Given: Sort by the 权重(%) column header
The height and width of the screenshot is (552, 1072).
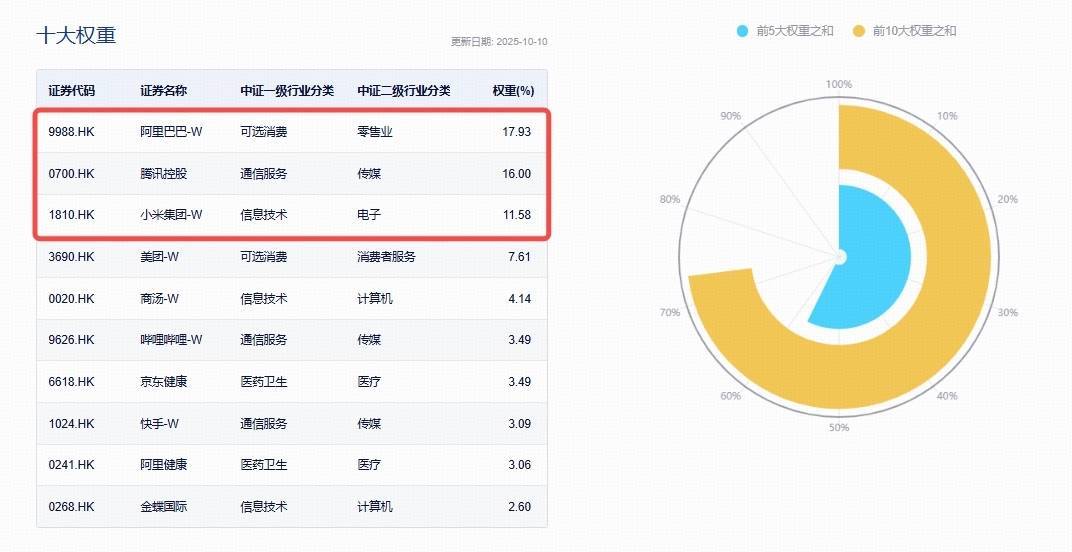Looking at the screenshot, I should (x=512, y=91).
